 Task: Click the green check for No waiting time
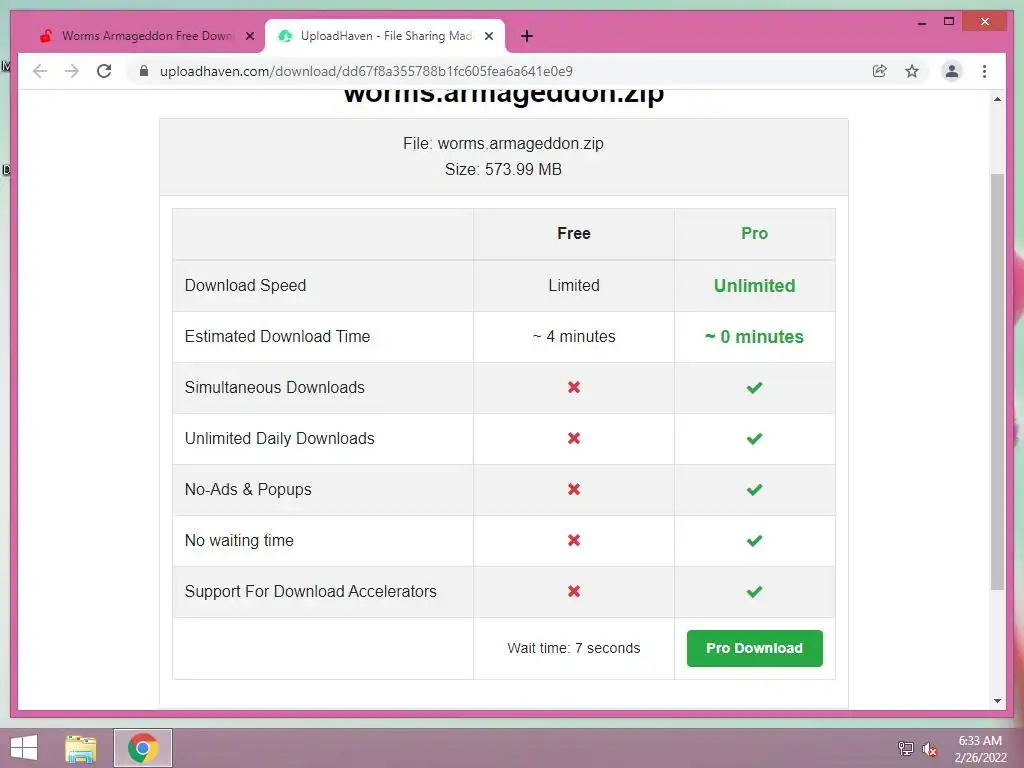click(754, 540)
